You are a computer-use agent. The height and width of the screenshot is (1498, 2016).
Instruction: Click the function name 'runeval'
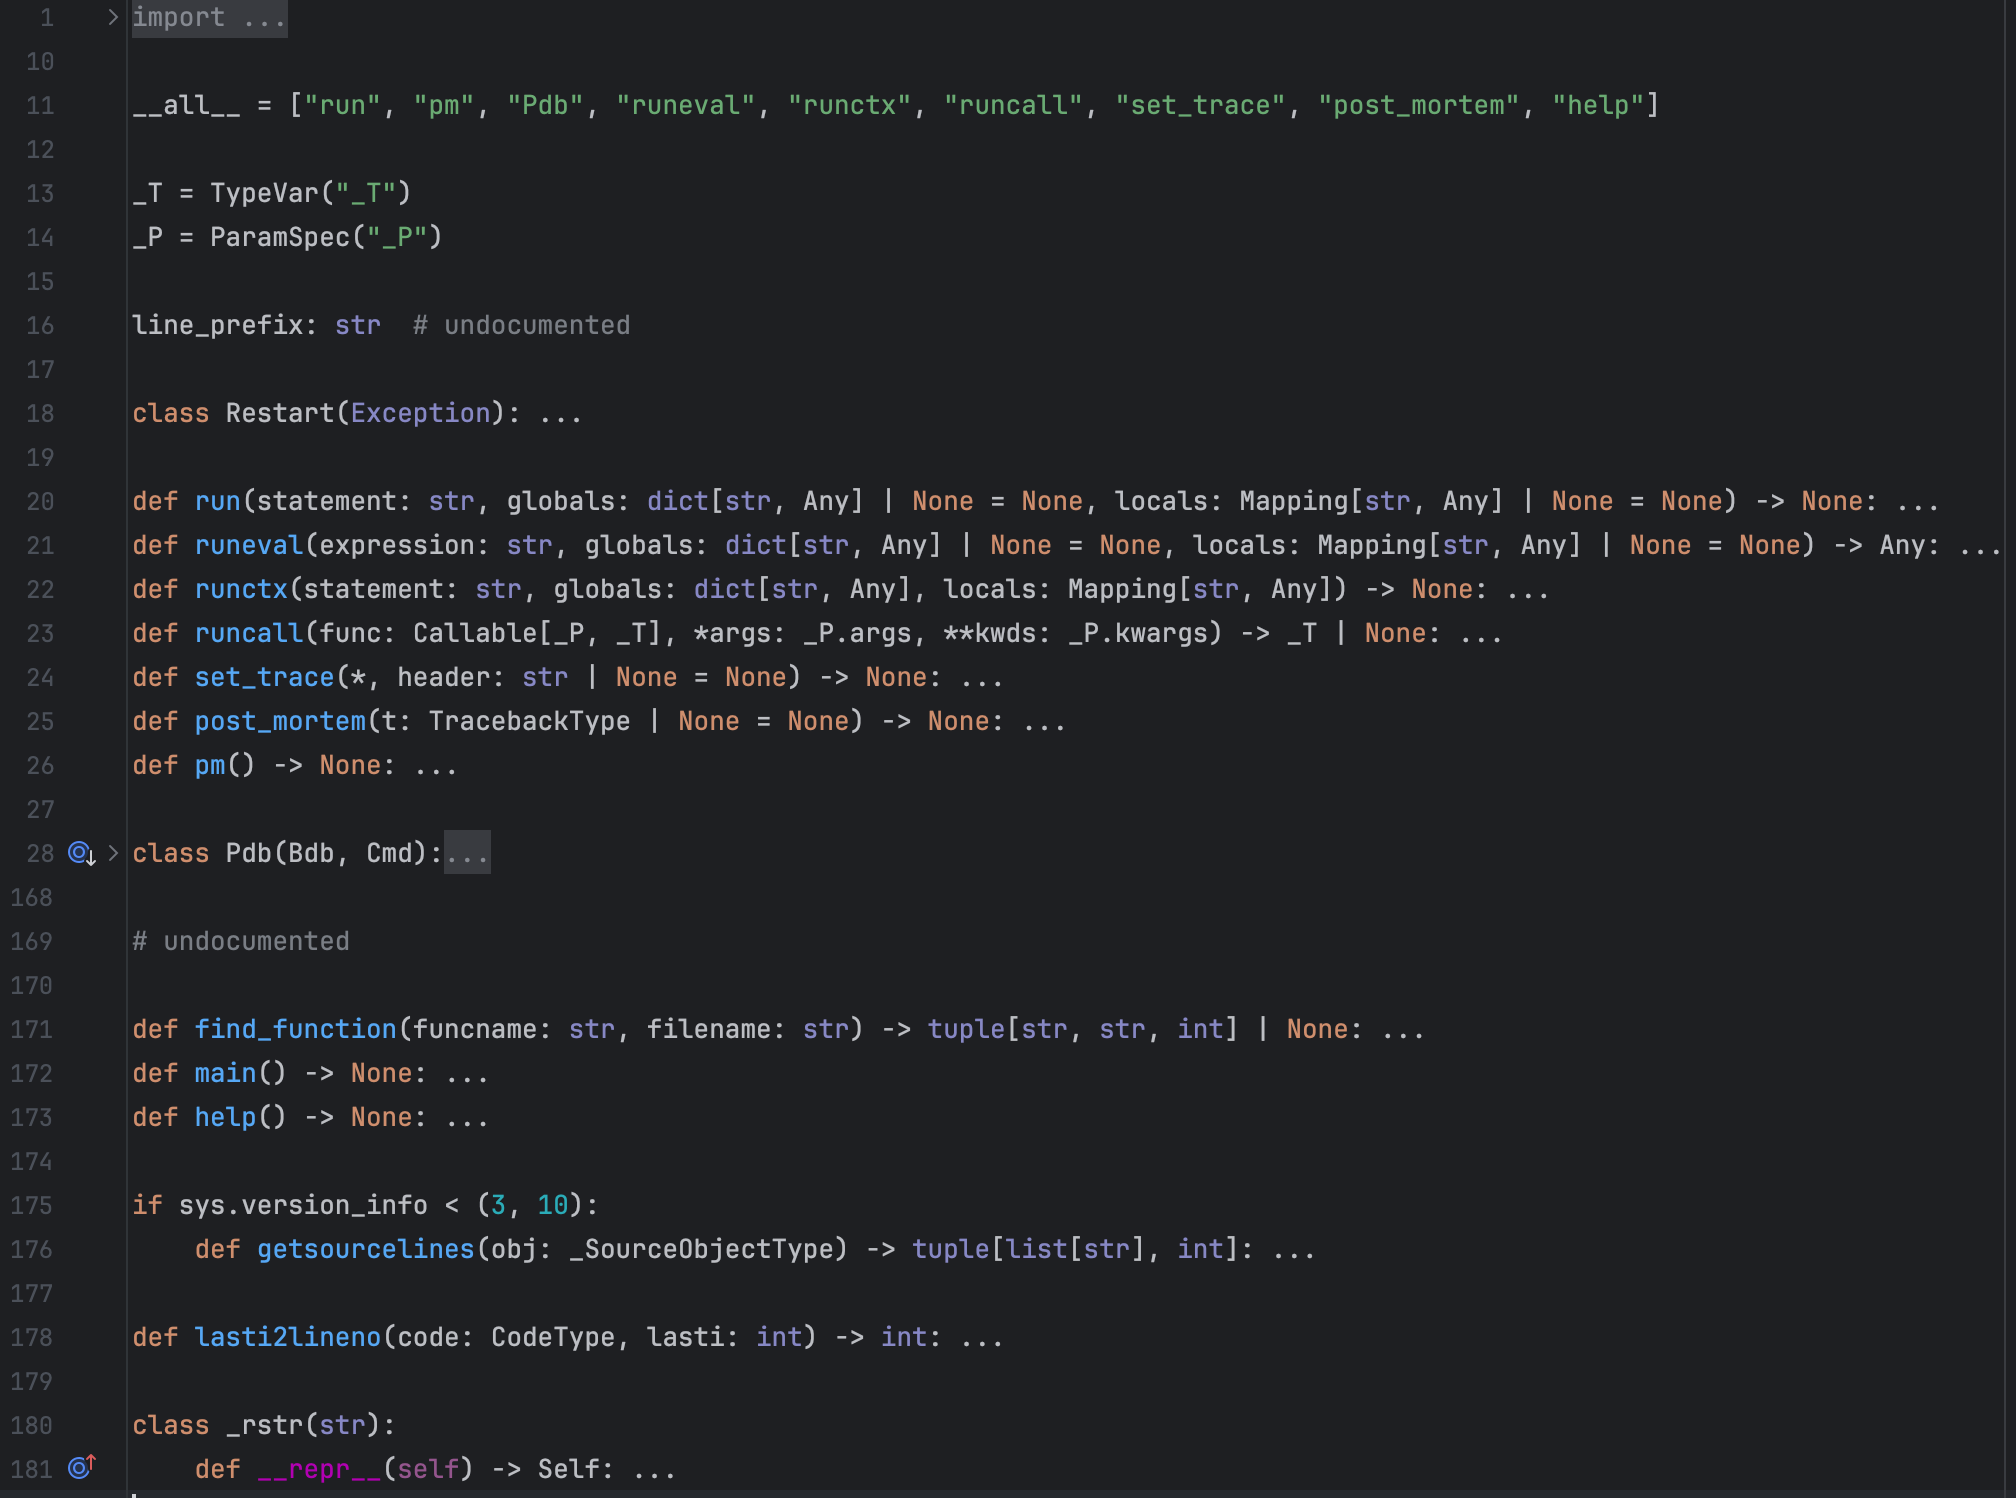click(x=249, y=545)
